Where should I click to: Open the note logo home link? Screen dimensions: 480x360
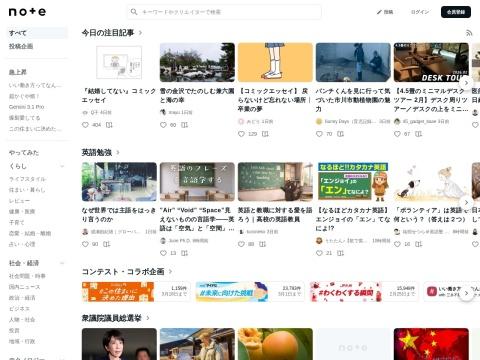(27, 12)
